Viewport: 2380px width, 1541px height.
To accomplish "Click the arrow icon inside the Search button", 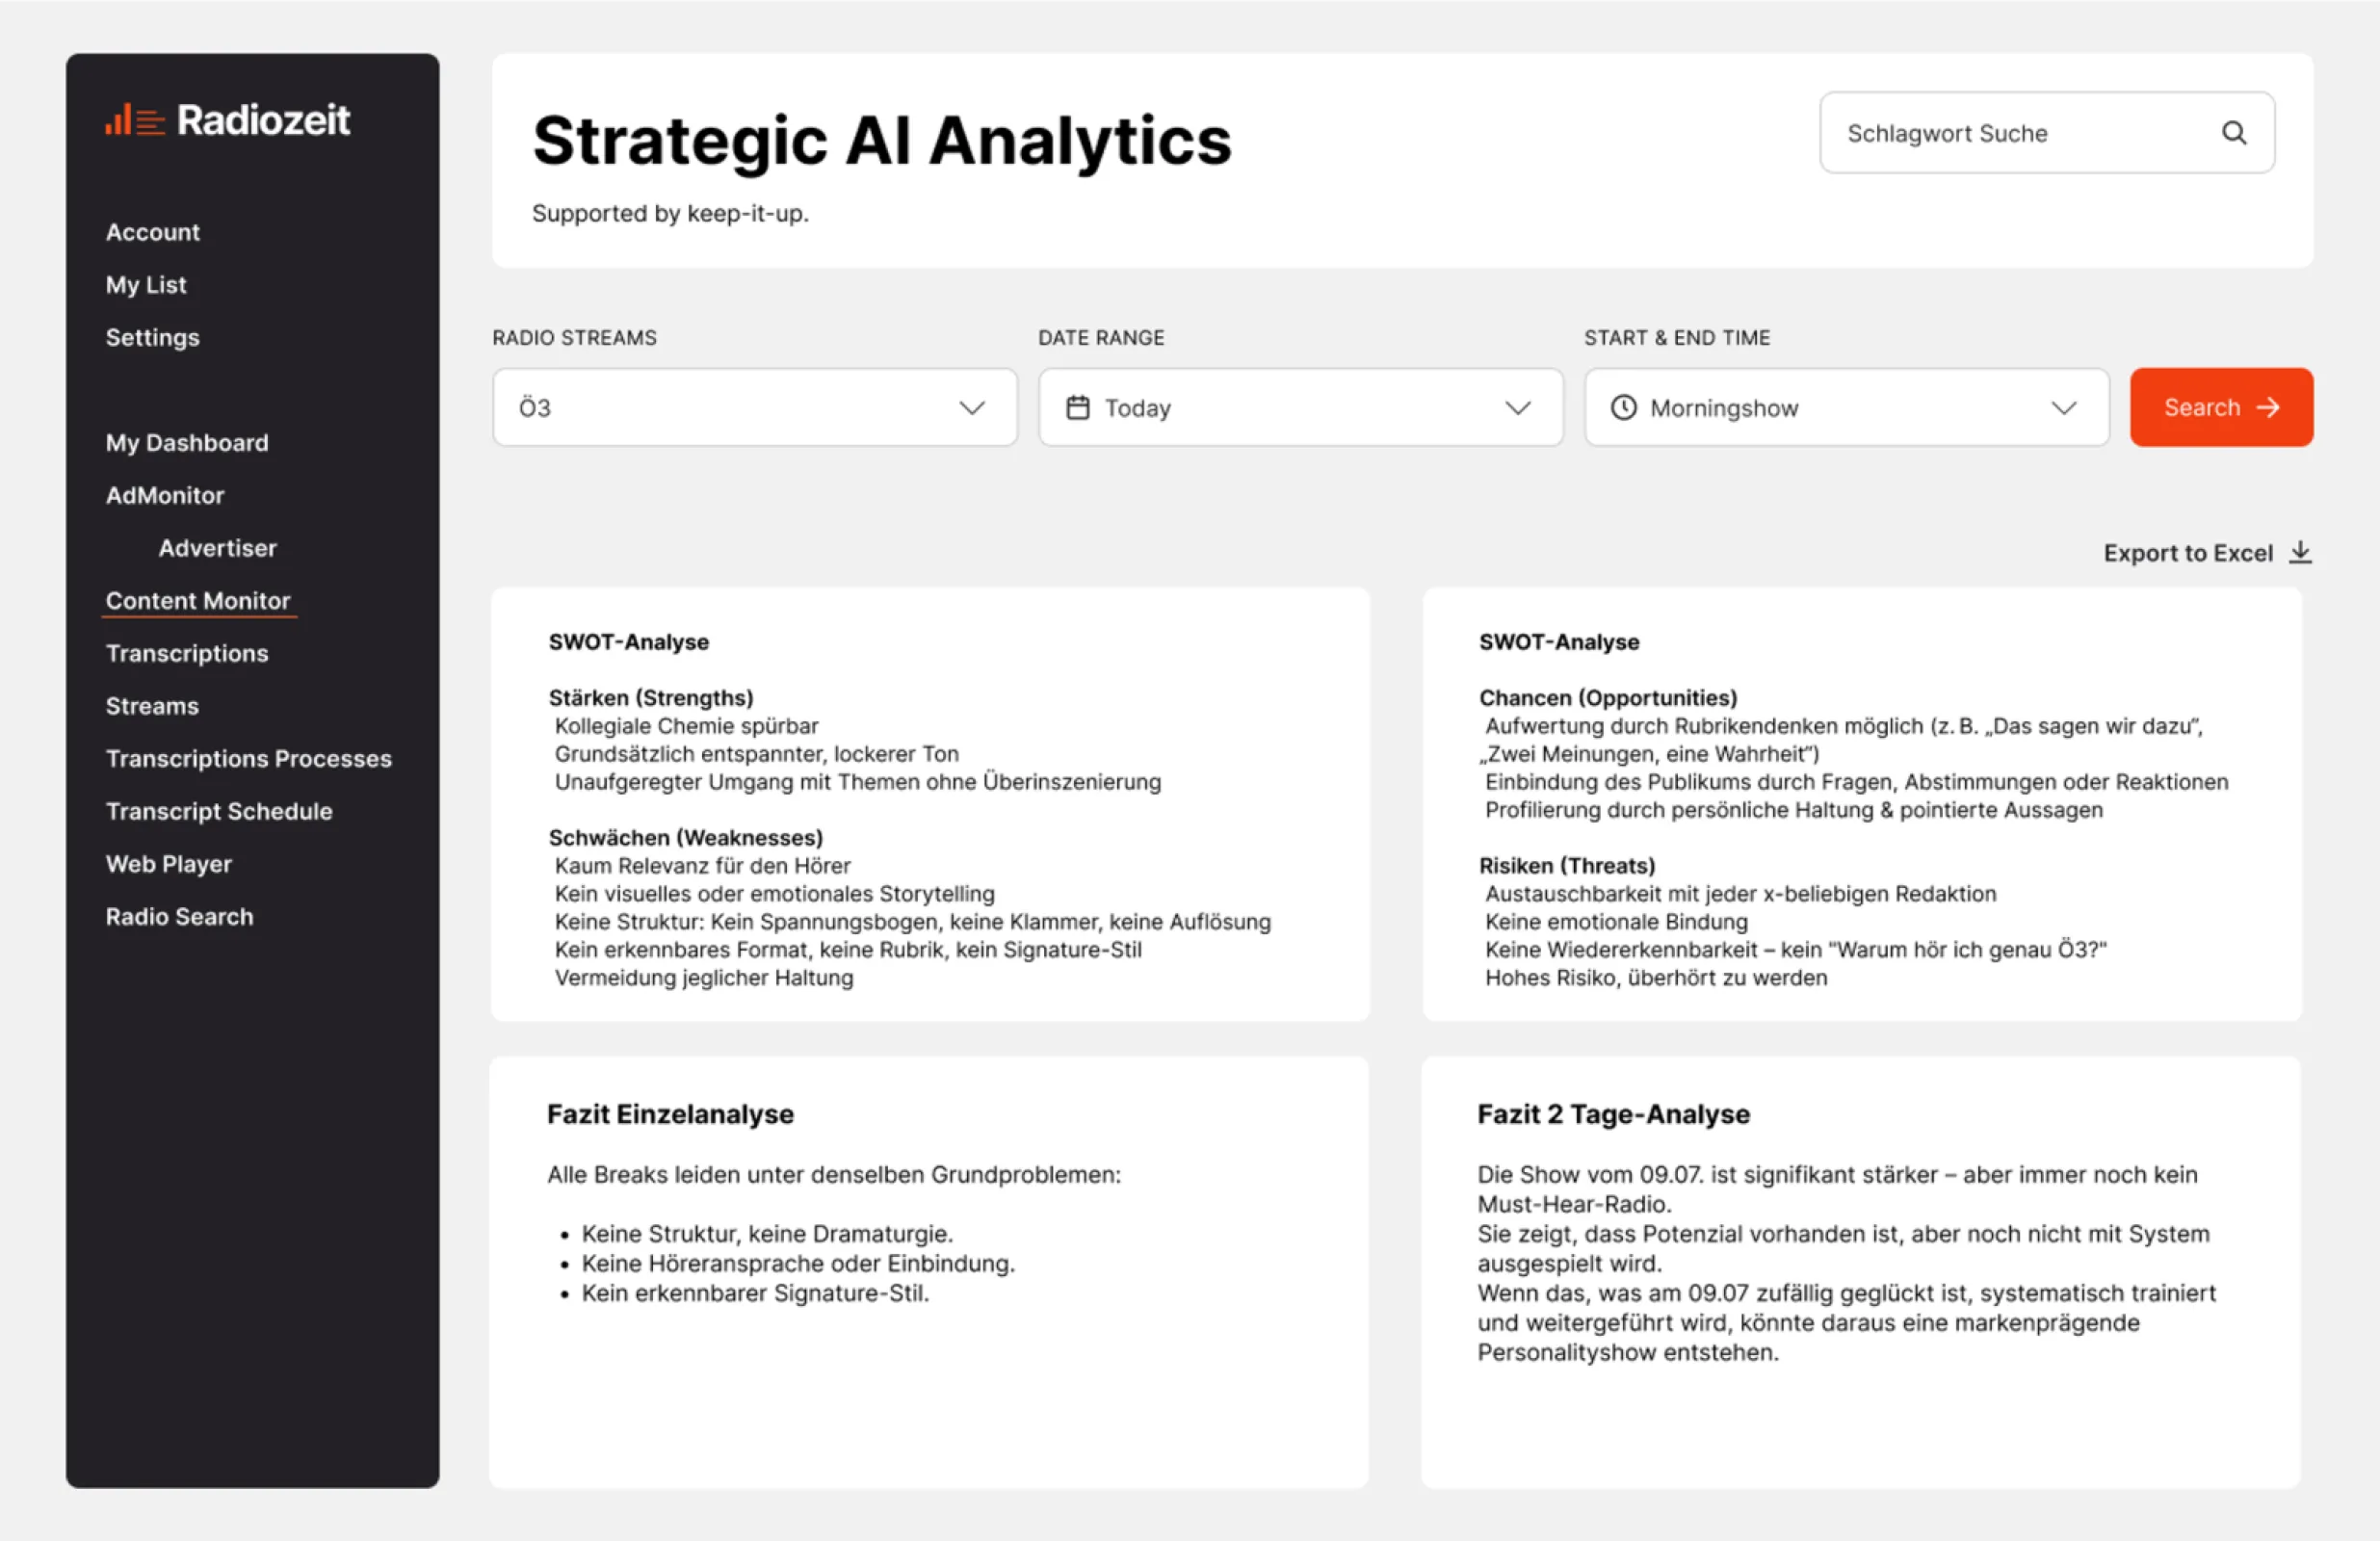I will (2267, 407).
